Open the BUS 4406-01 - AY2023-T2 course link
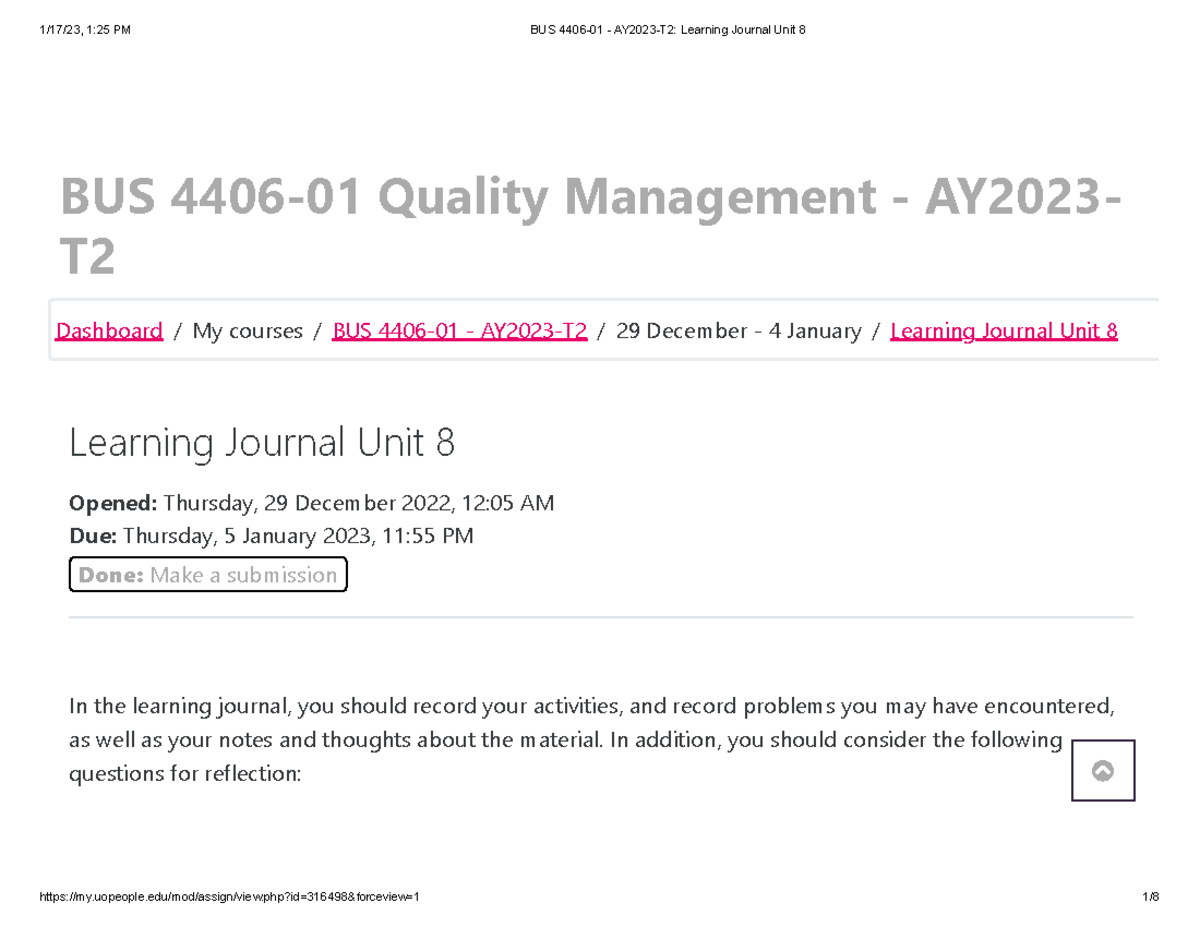The width and height of the screenshot is (1200, 927). coord(459,330)
